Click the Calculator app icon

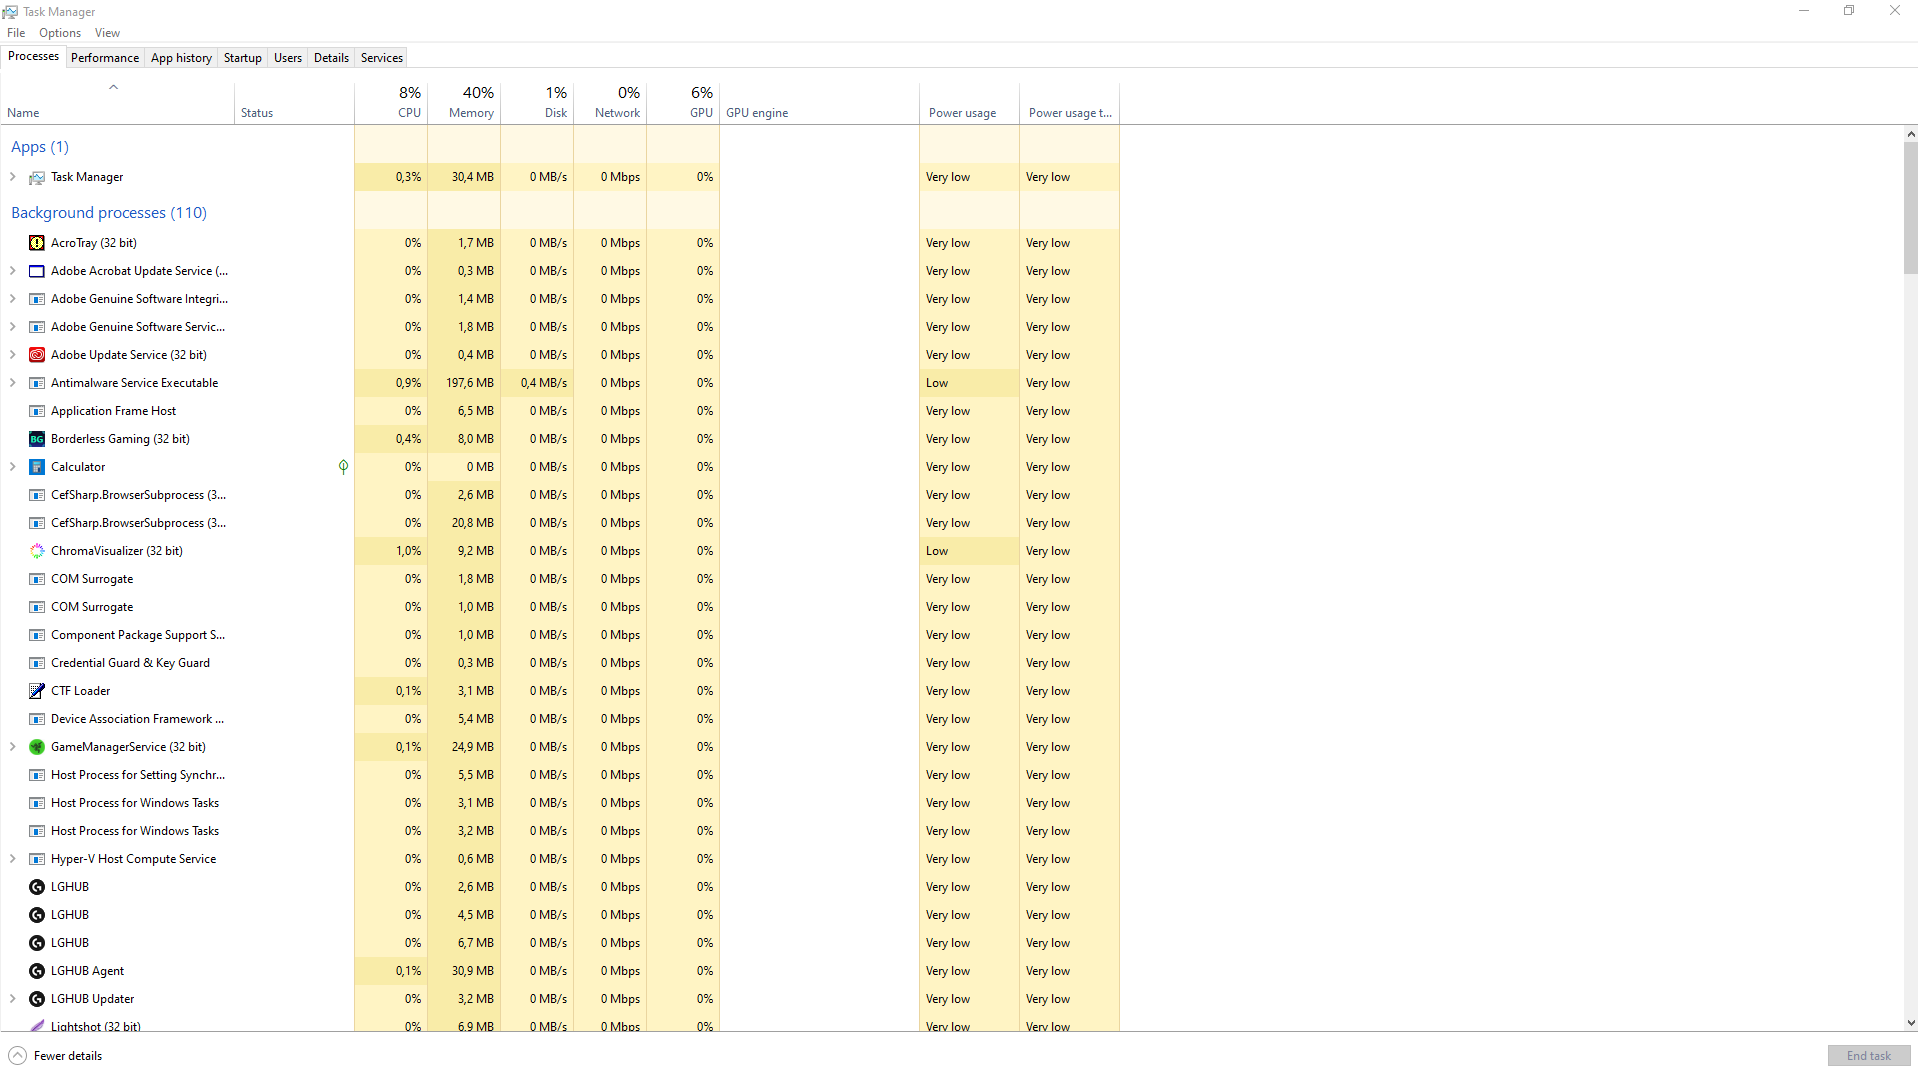point(37,467)
